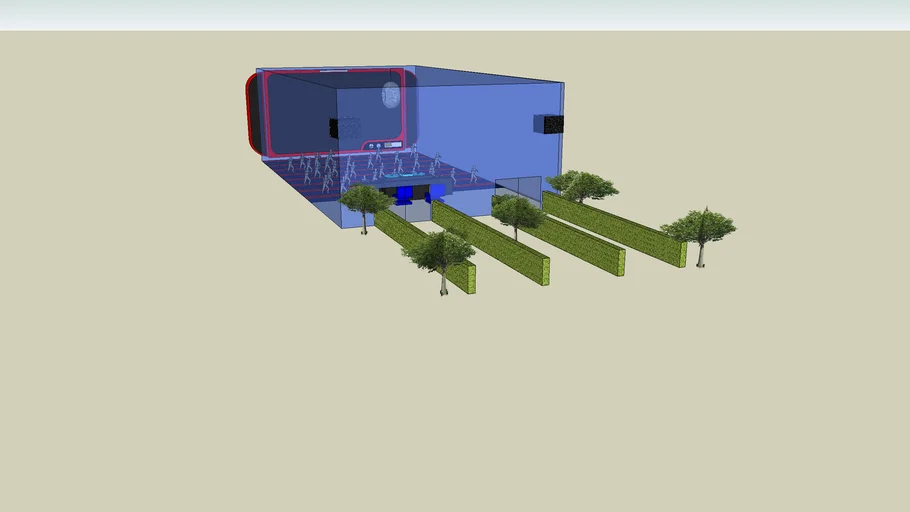Select the tree between the two middle hedges
Image resolution: width=910 pixels, height=512 pixels.
point(517,211)
